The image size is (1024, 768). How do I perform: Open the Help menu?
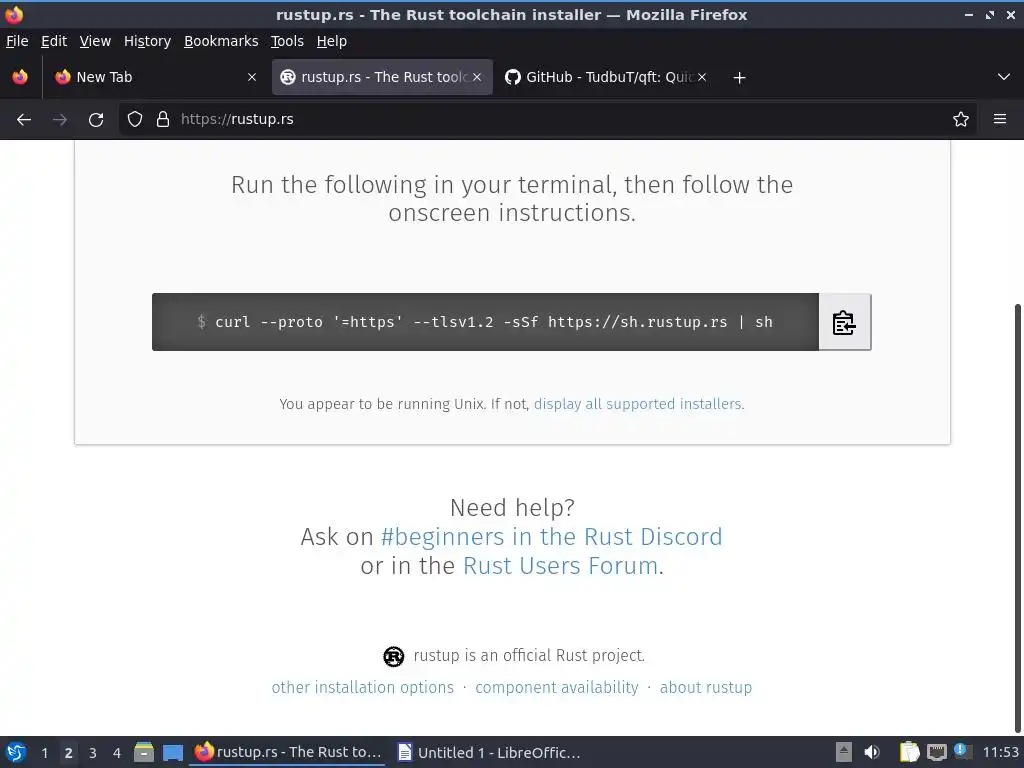(332, 41)
